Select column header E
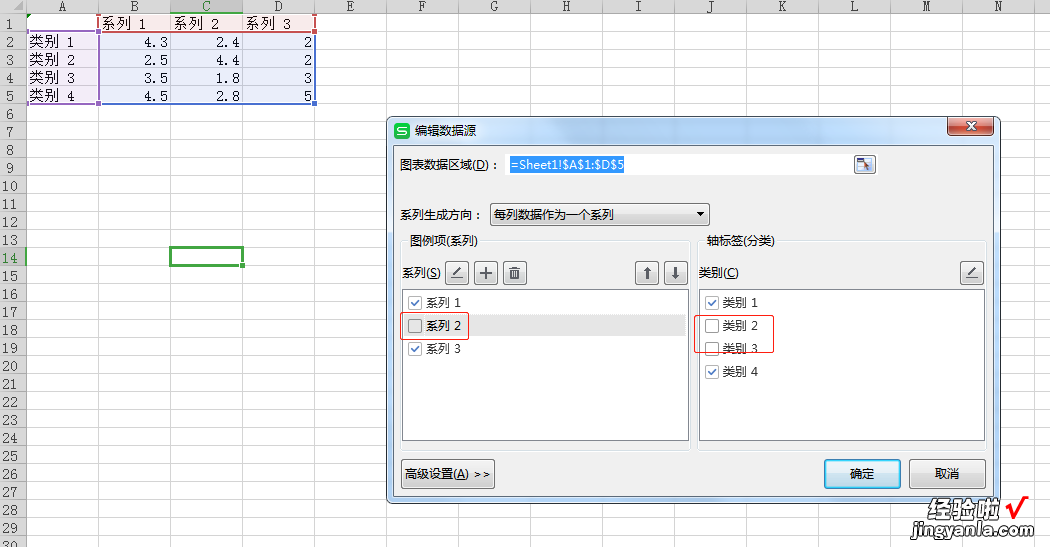Viewport: 1050px width, 547px height. (x=350, y=7)
